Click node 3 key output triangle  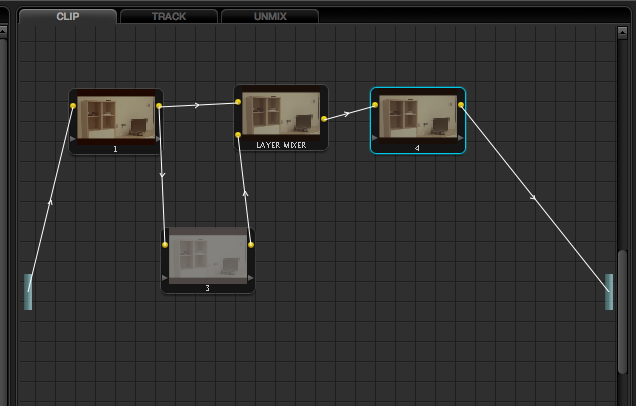251,278
